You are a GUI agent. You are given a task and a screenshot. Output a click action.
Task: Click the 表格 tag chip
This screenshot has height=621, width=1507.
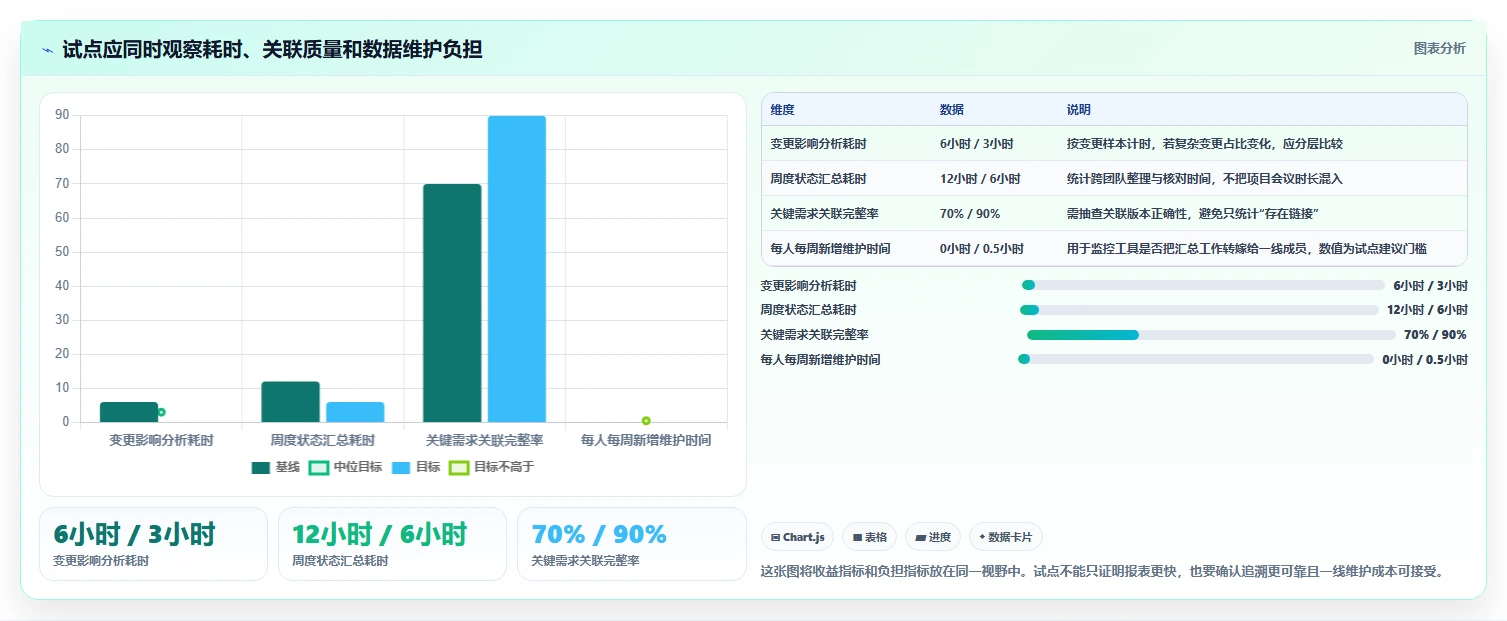point(869,537)
